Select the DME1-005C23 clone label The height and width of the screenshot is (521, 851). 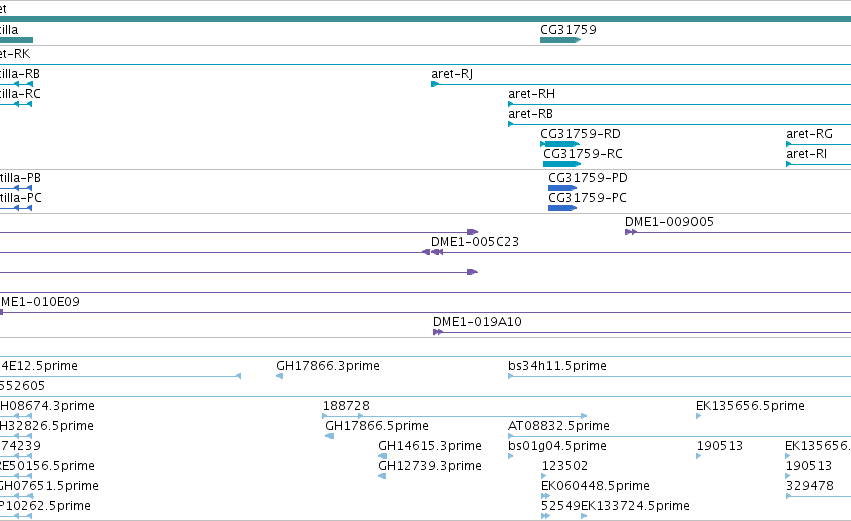click(x=475, y=242)
